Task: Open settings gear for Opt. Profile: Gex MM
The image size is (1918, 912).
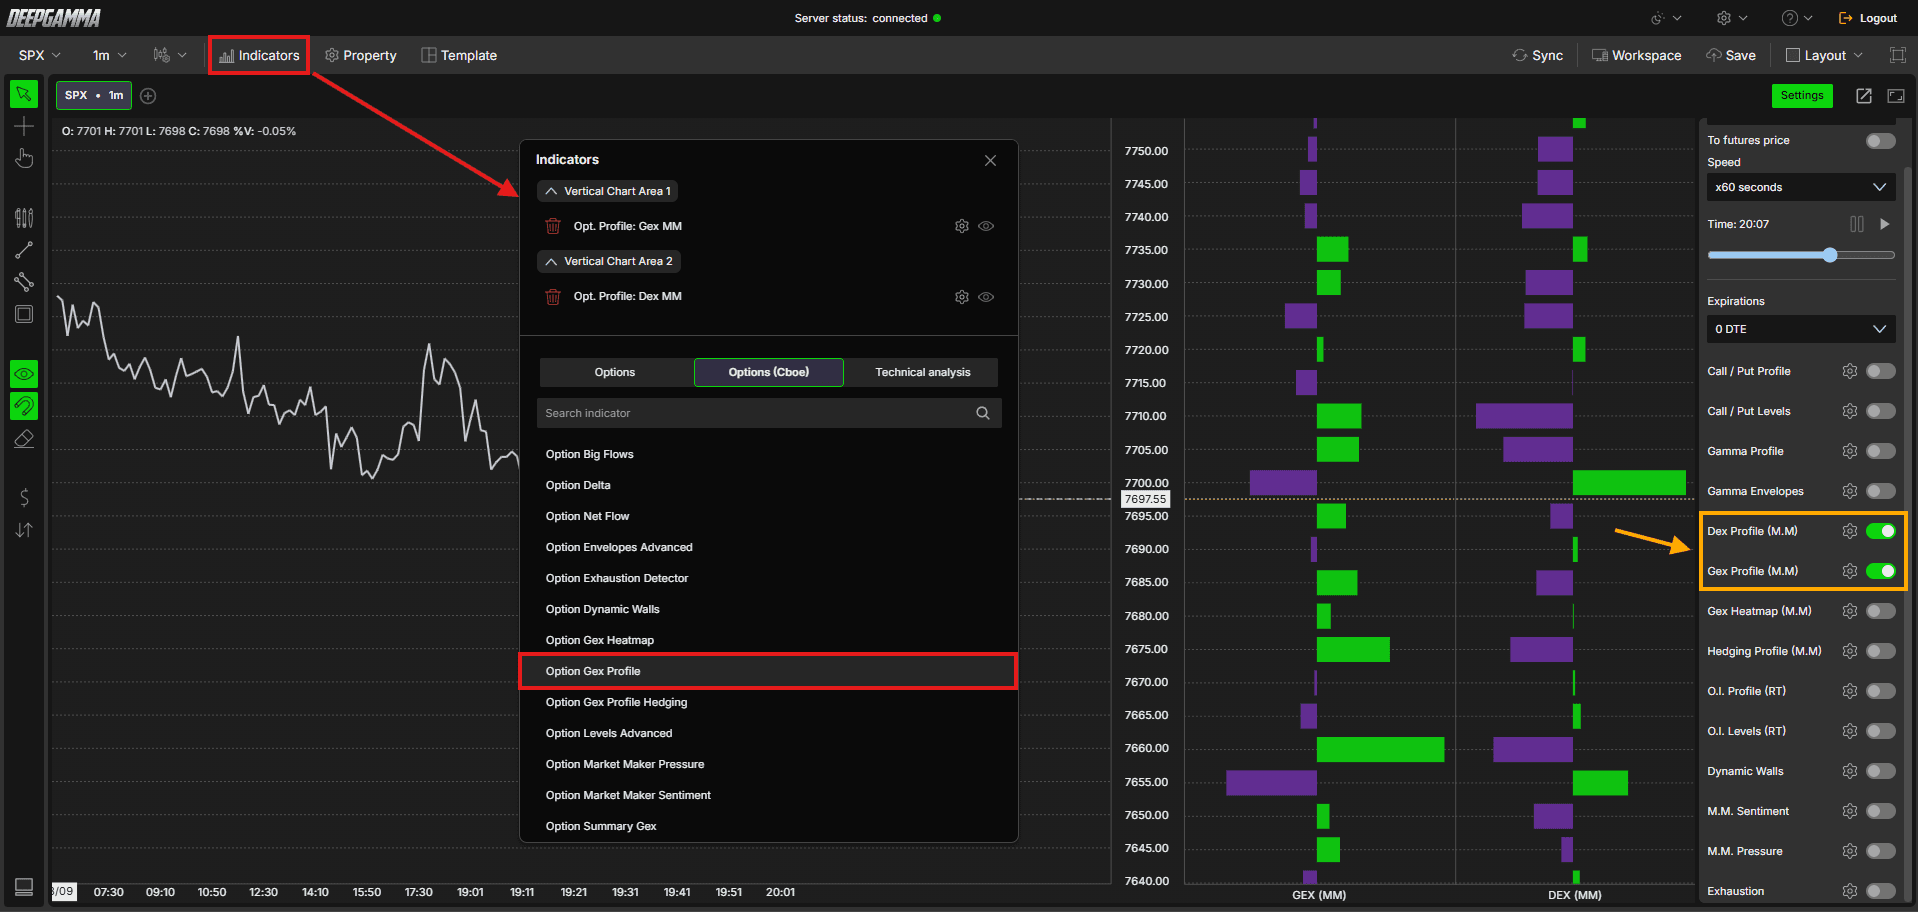Action: click(x=962, y=226)
